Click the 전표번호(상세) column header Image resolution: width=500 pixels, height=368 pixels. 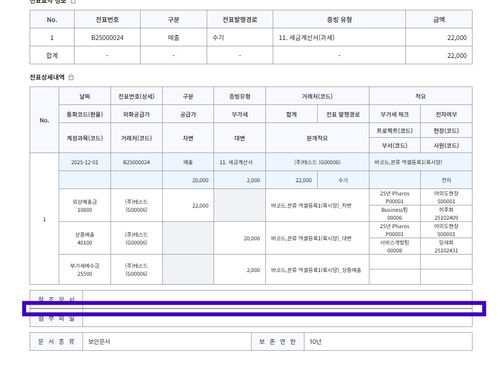click(x=136, y=96)
